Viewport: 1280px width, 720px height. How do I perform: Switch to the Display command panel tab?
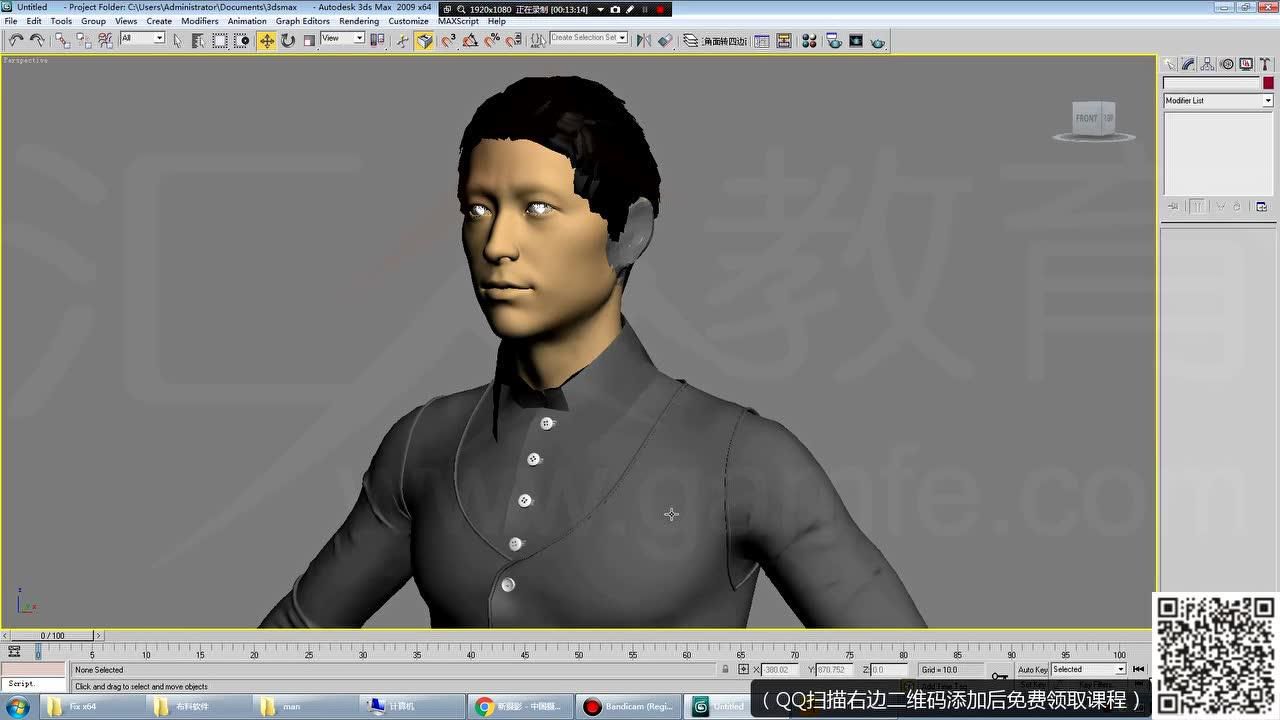point(1246,64)
